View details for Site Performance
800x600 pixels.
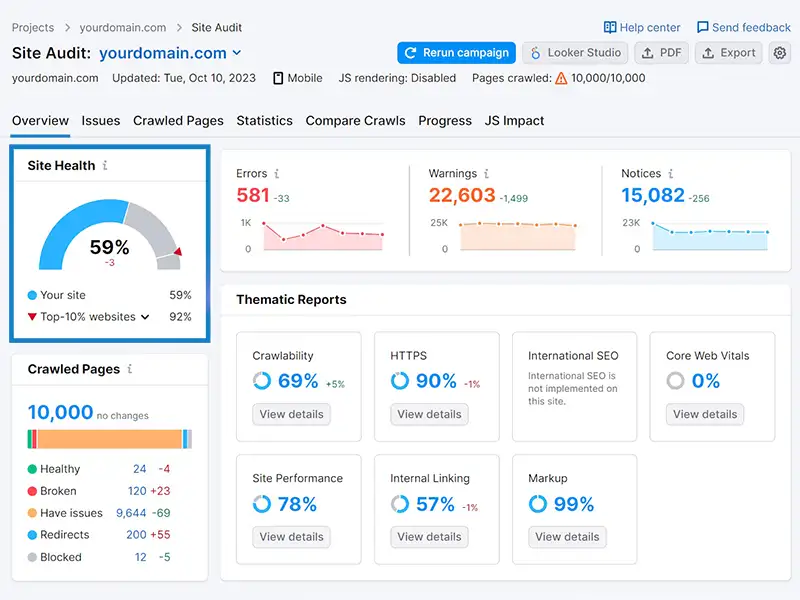click(291, 537)
